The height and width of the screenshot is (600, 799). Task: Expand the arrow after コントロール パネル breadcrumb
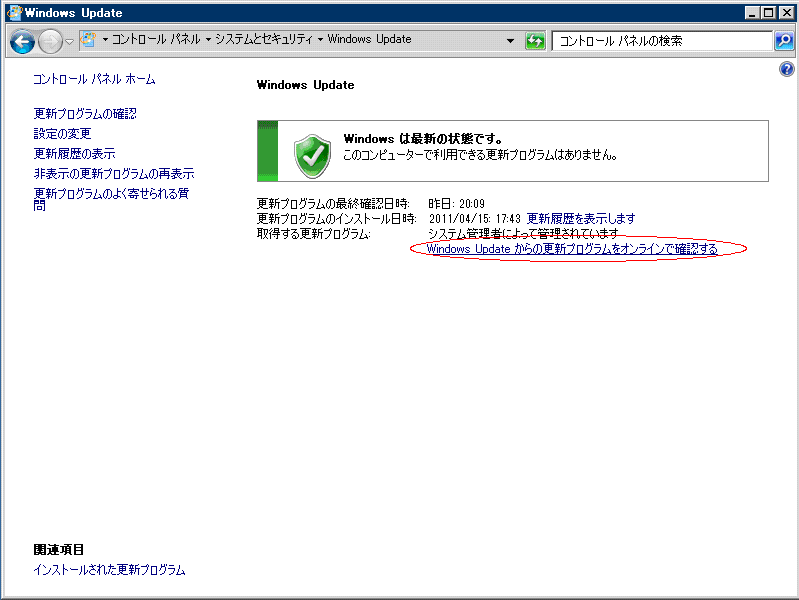click(x=208, y=39)
